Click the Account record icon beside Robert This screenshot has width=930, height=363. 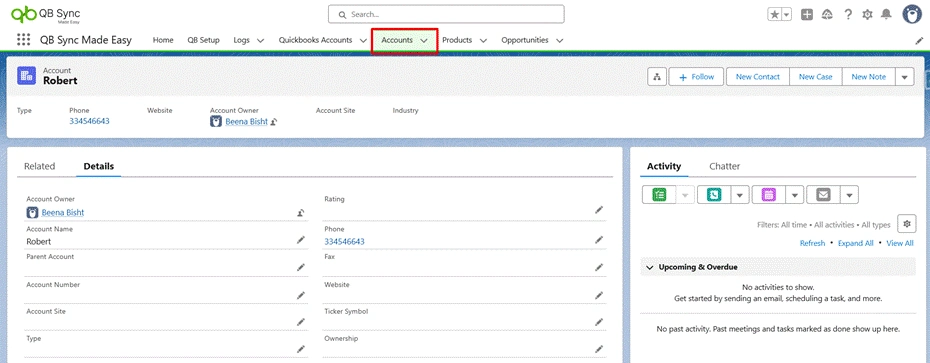pyautogui.click(x=27, y=75)
